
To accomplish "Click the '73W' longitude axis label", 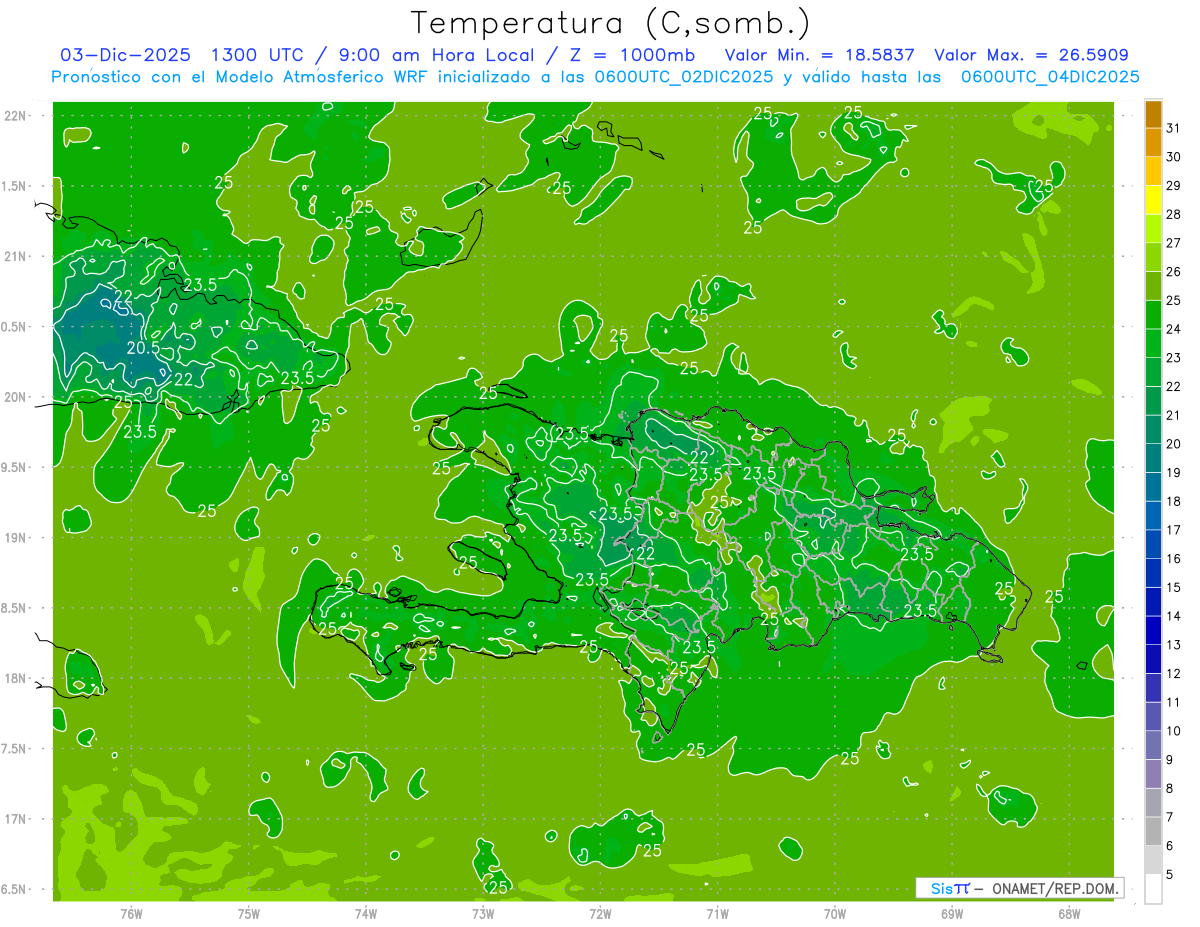I will coord(483,913).
